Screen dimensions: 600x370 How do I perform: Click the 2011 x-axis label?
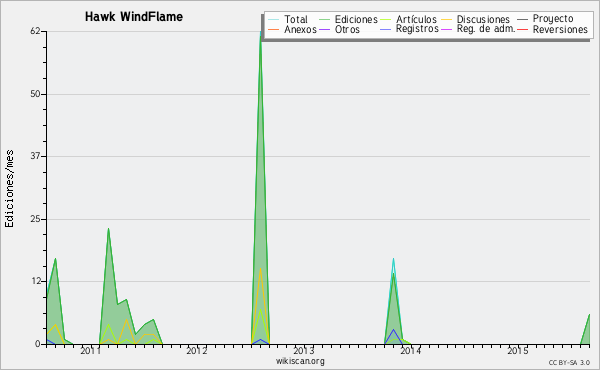pyautogui.click(x=90, y=351)
